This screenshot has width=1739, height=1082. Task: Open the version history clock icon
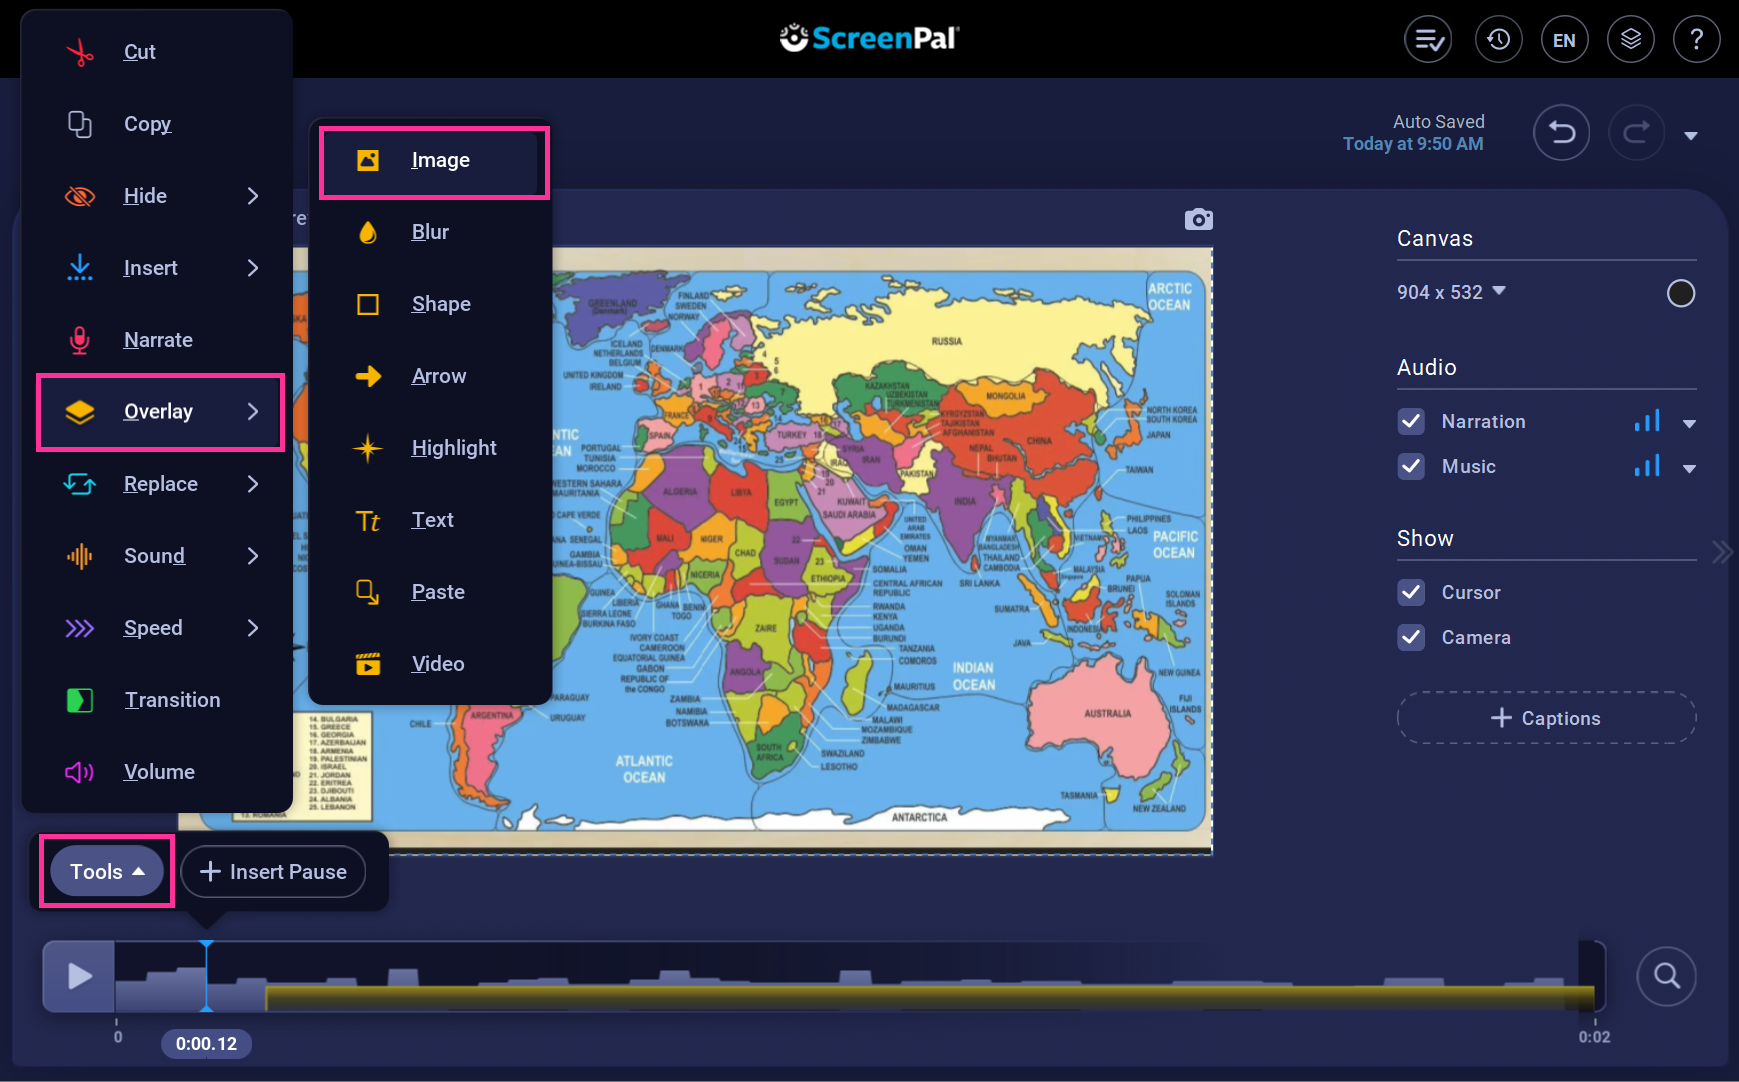[x=1498, y=40]
